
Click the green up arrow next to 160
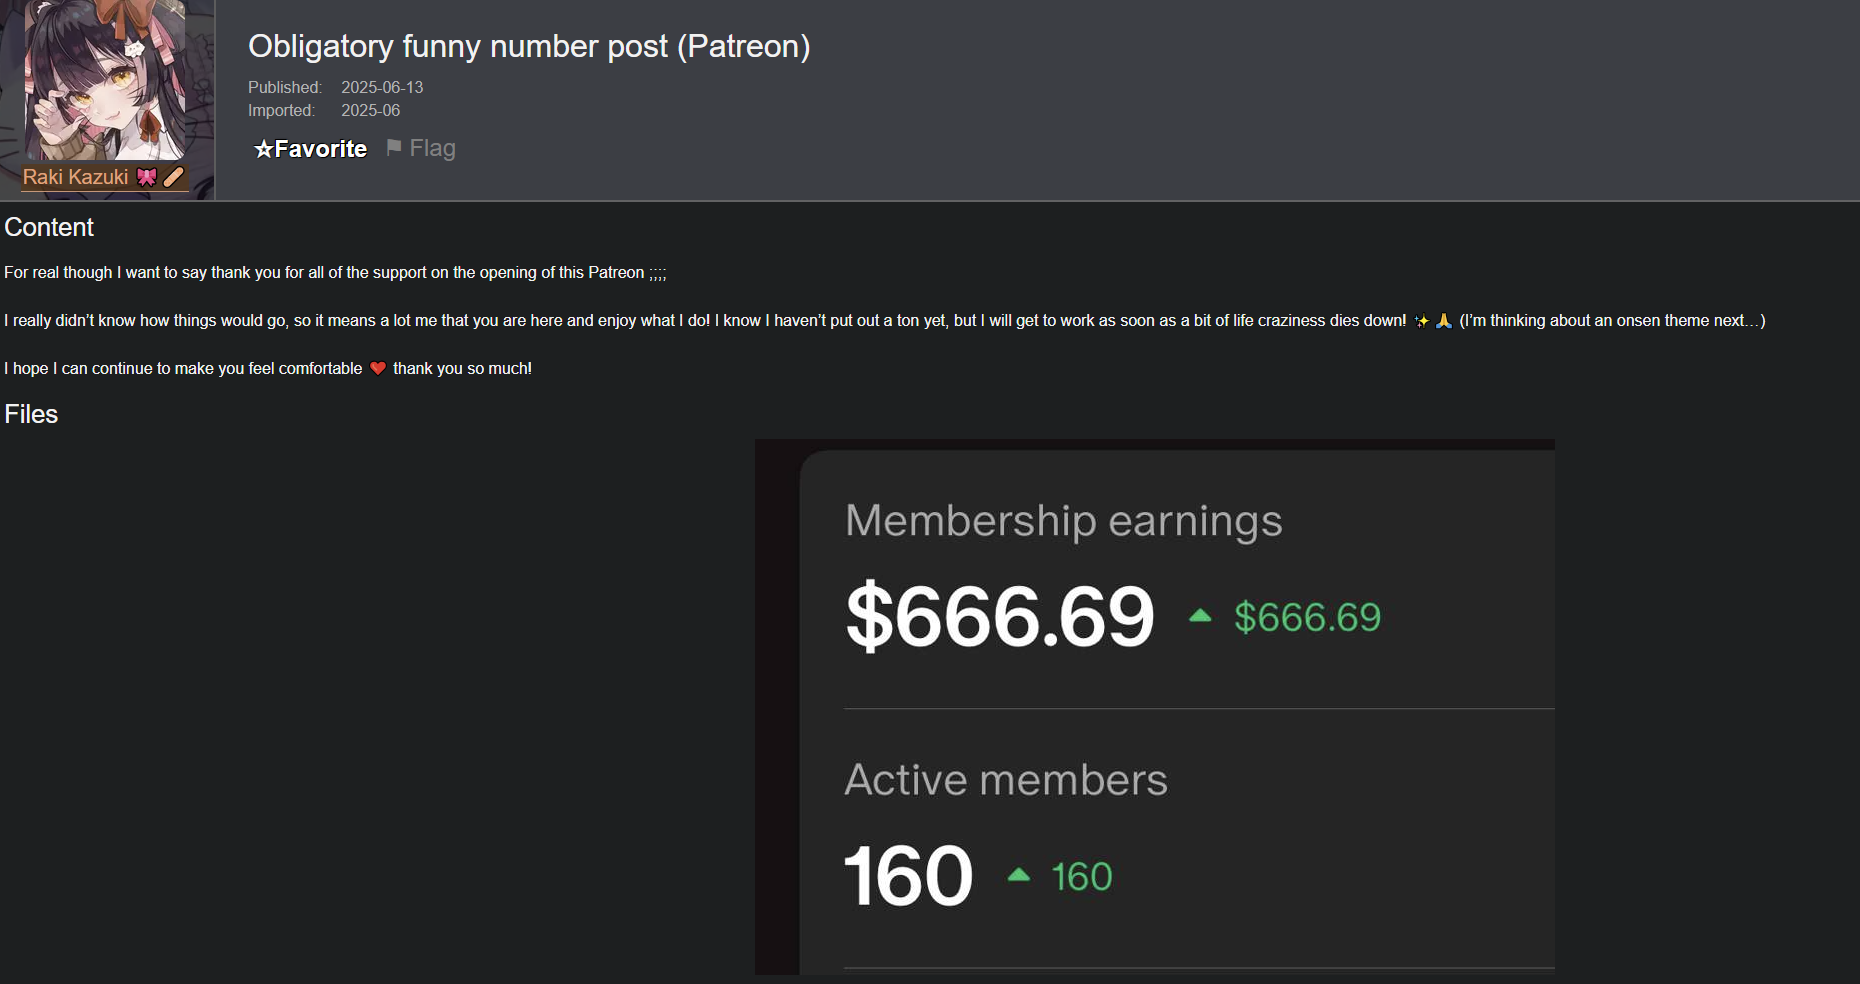(1019, 875)
